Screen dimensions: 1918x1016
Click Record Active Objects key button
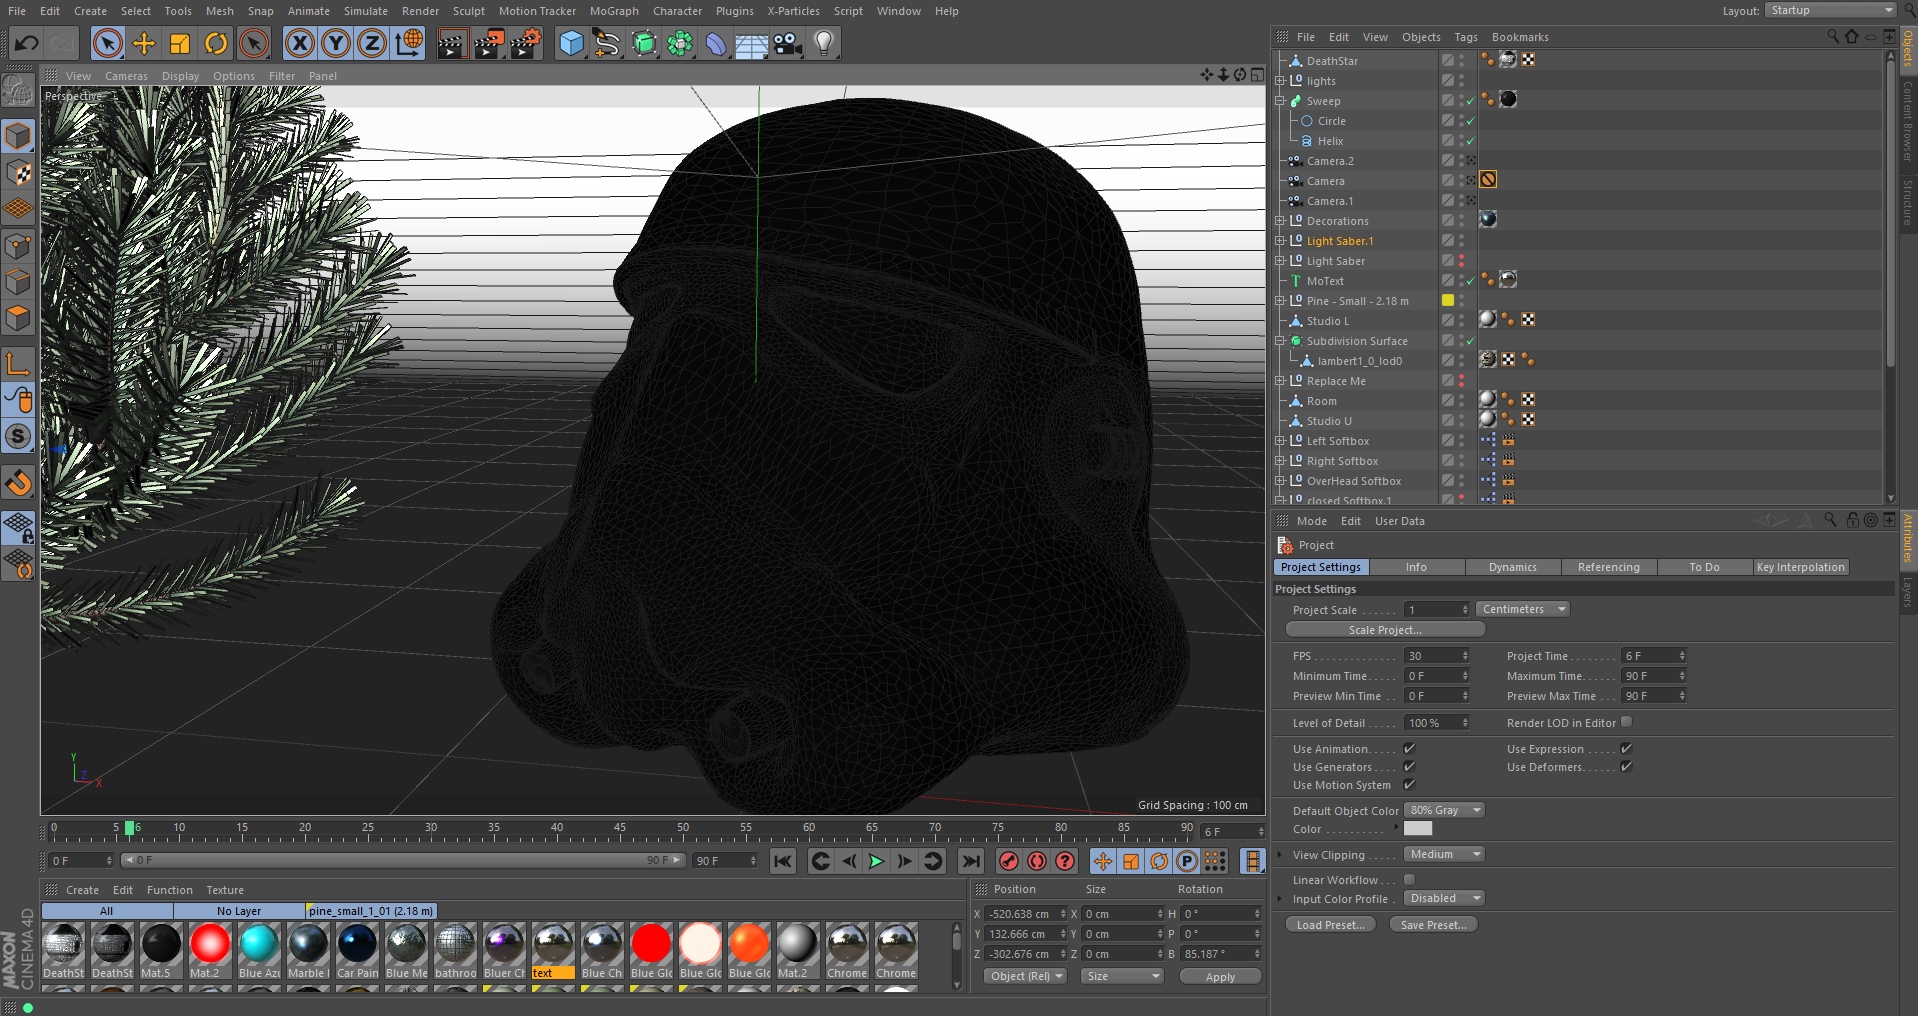click(x=1009, y=861)
